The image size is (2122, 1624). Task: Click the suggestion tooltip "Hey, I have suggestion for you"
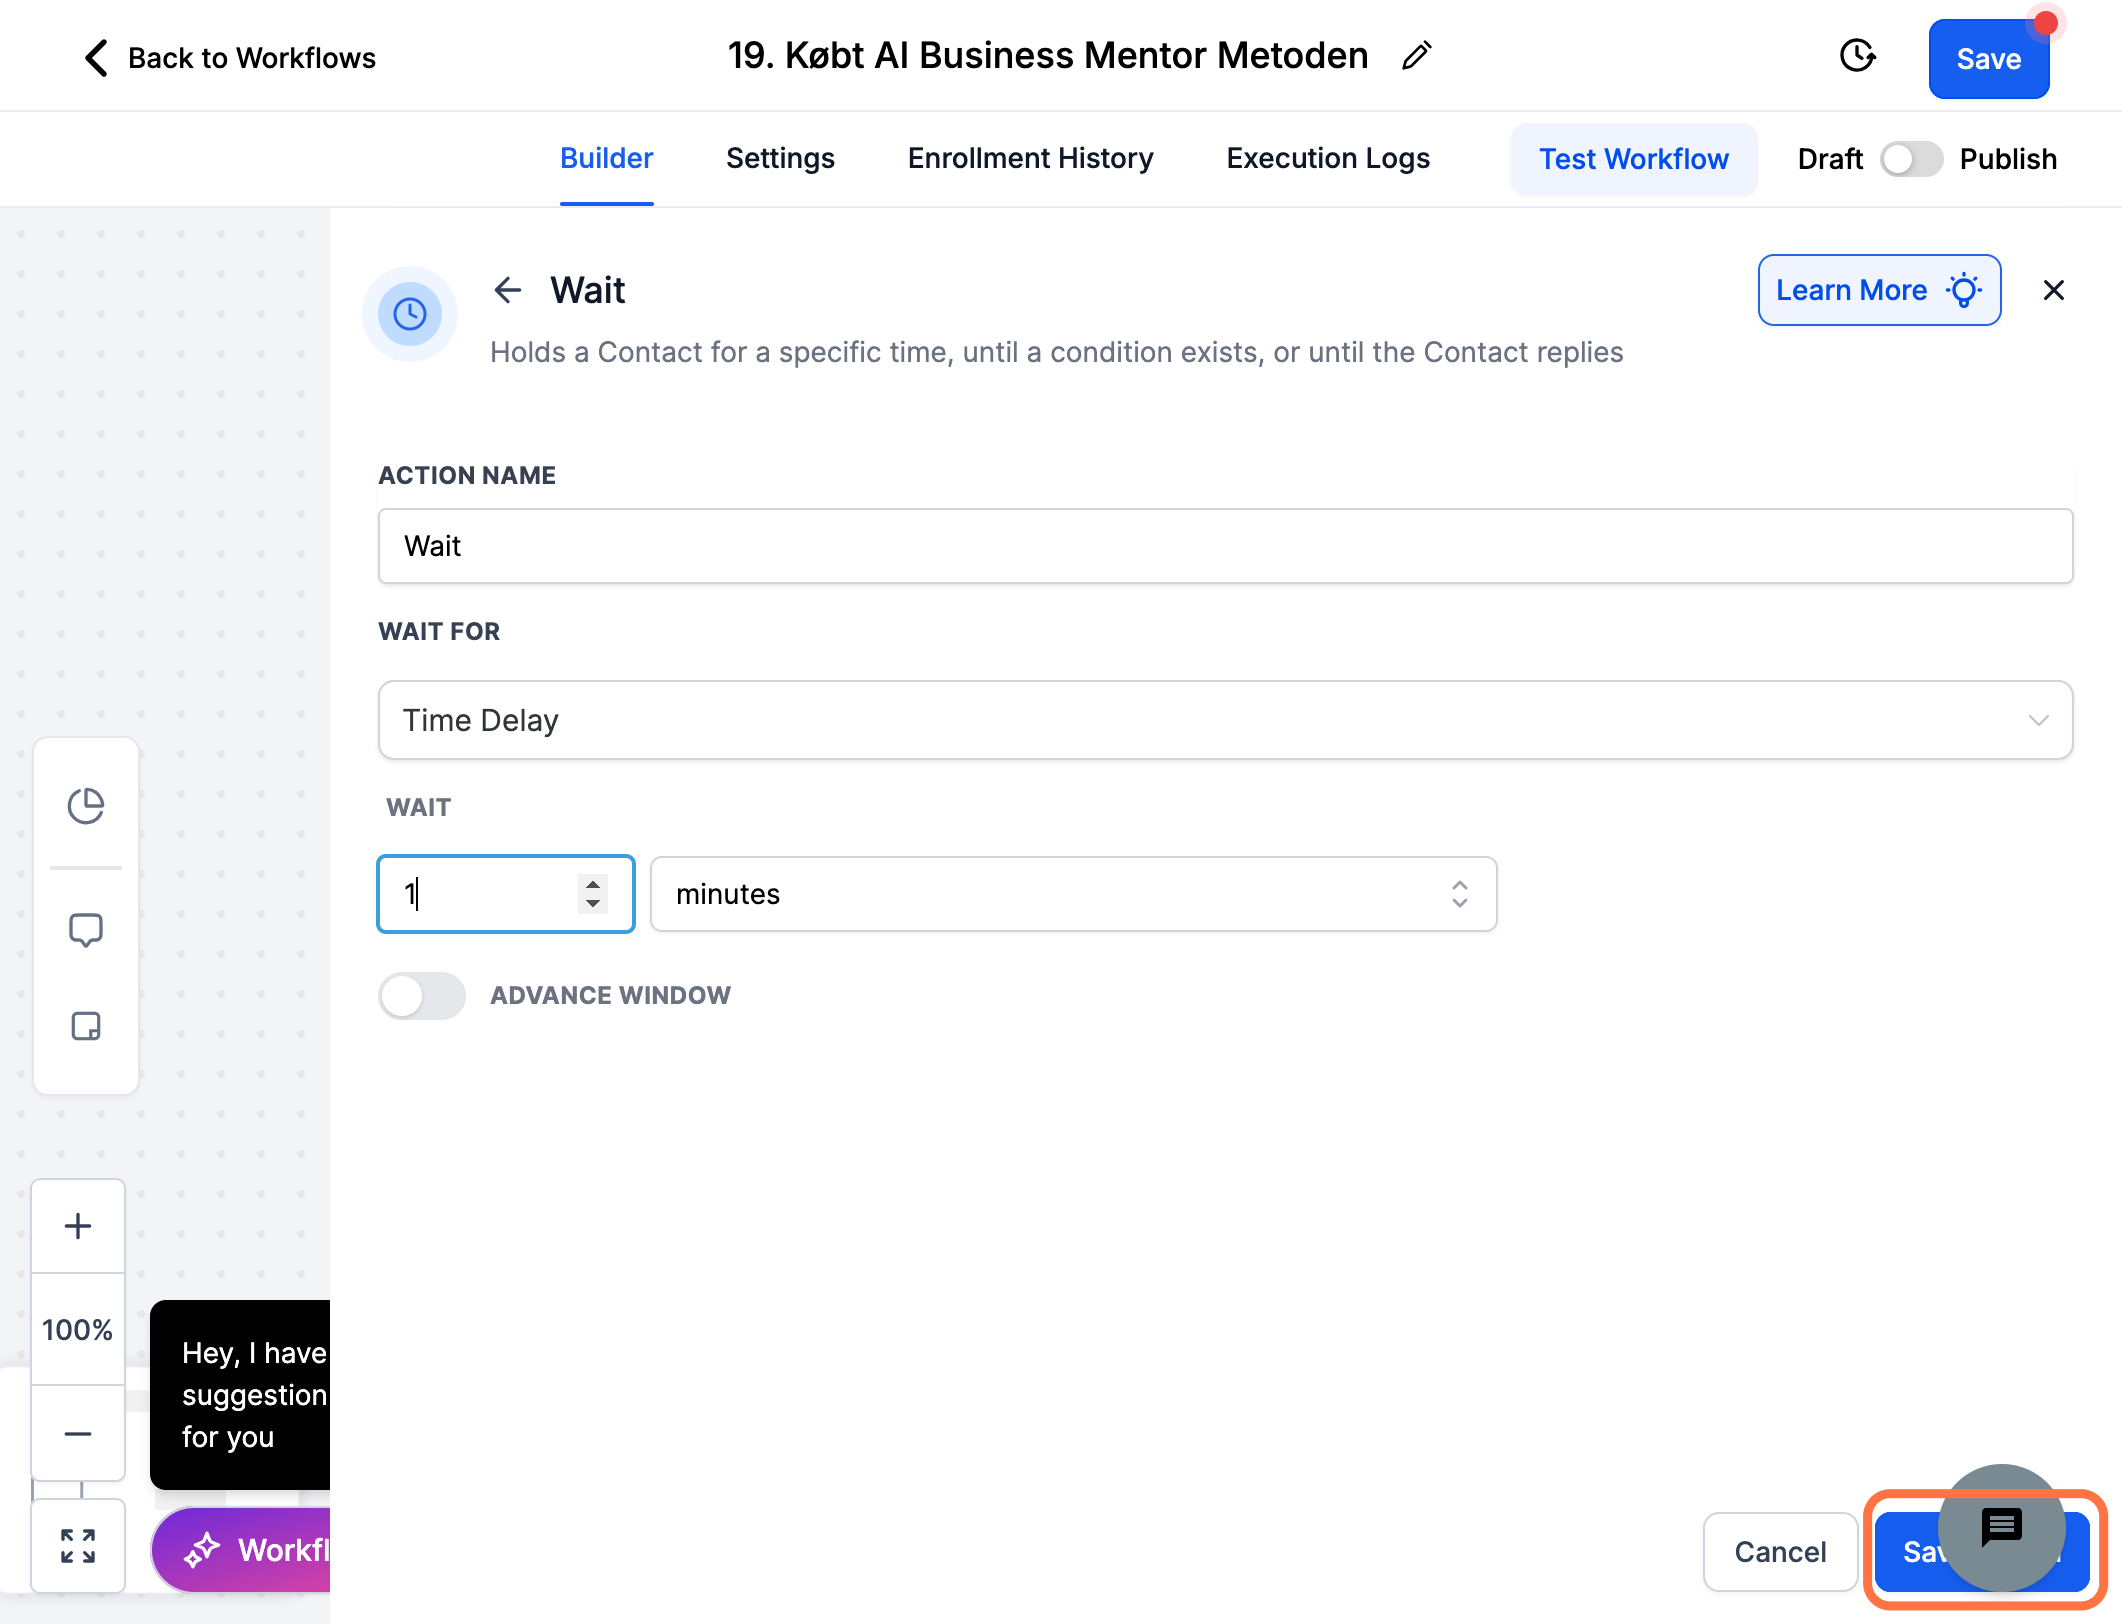coord(240,1395)
